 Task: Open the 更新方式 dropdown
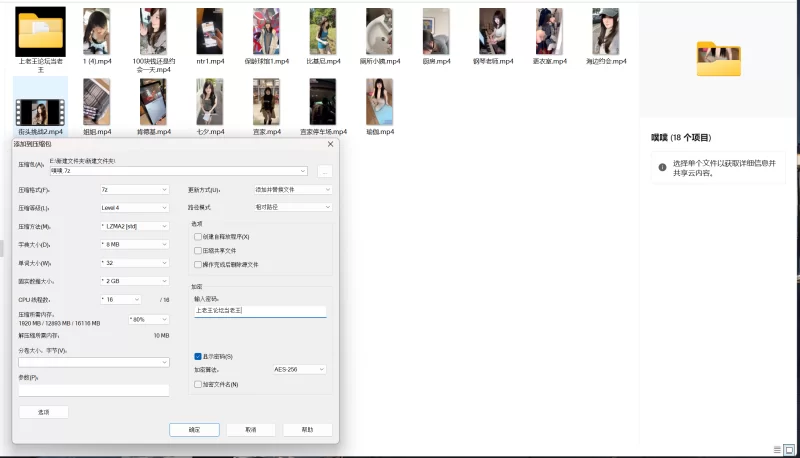coord(293,189)
